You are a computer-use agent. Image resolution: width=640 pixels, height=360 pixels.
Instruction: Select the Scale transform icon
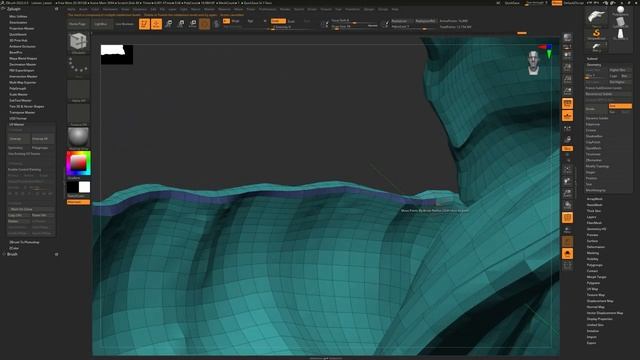(x=180, y=24)
